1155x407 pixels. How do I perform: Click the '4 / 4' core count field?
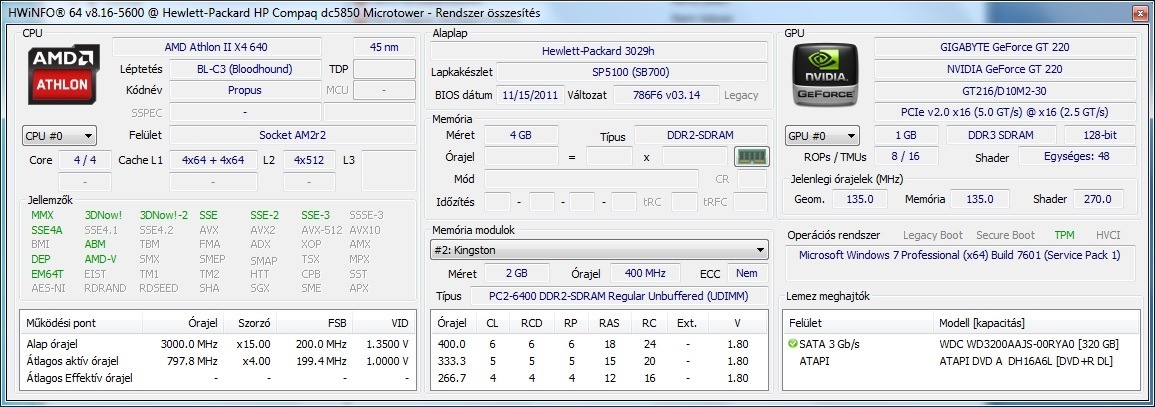pos(85,160)
